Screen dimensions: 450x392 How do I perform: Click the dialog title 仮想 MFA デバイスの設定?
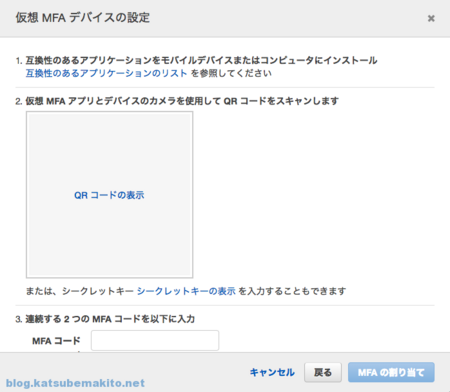point(83,18)
